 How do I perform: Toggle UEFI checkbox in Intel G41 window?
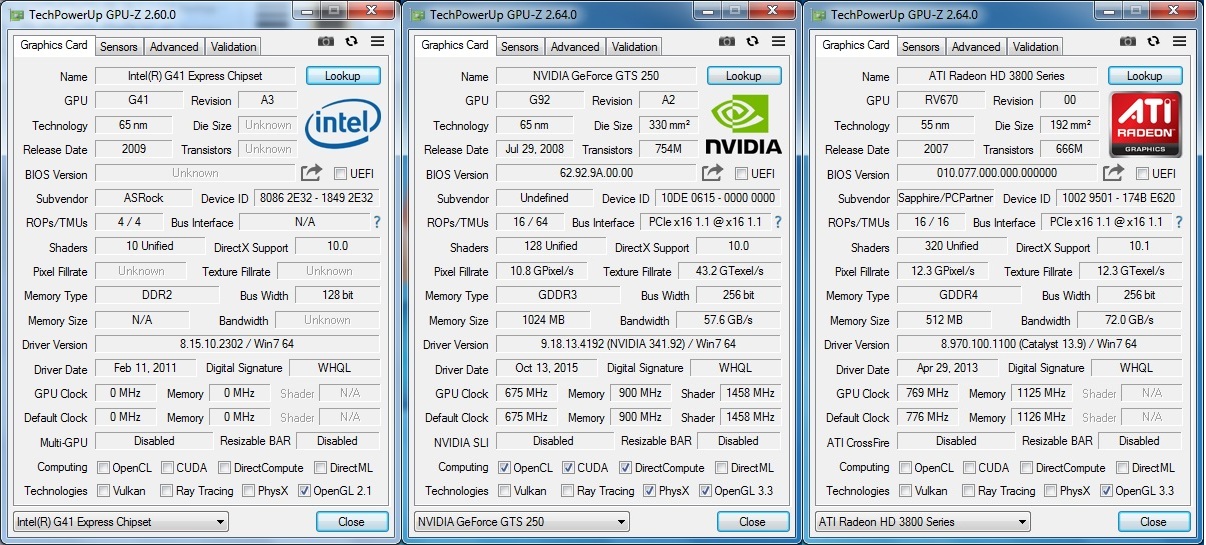340,174
